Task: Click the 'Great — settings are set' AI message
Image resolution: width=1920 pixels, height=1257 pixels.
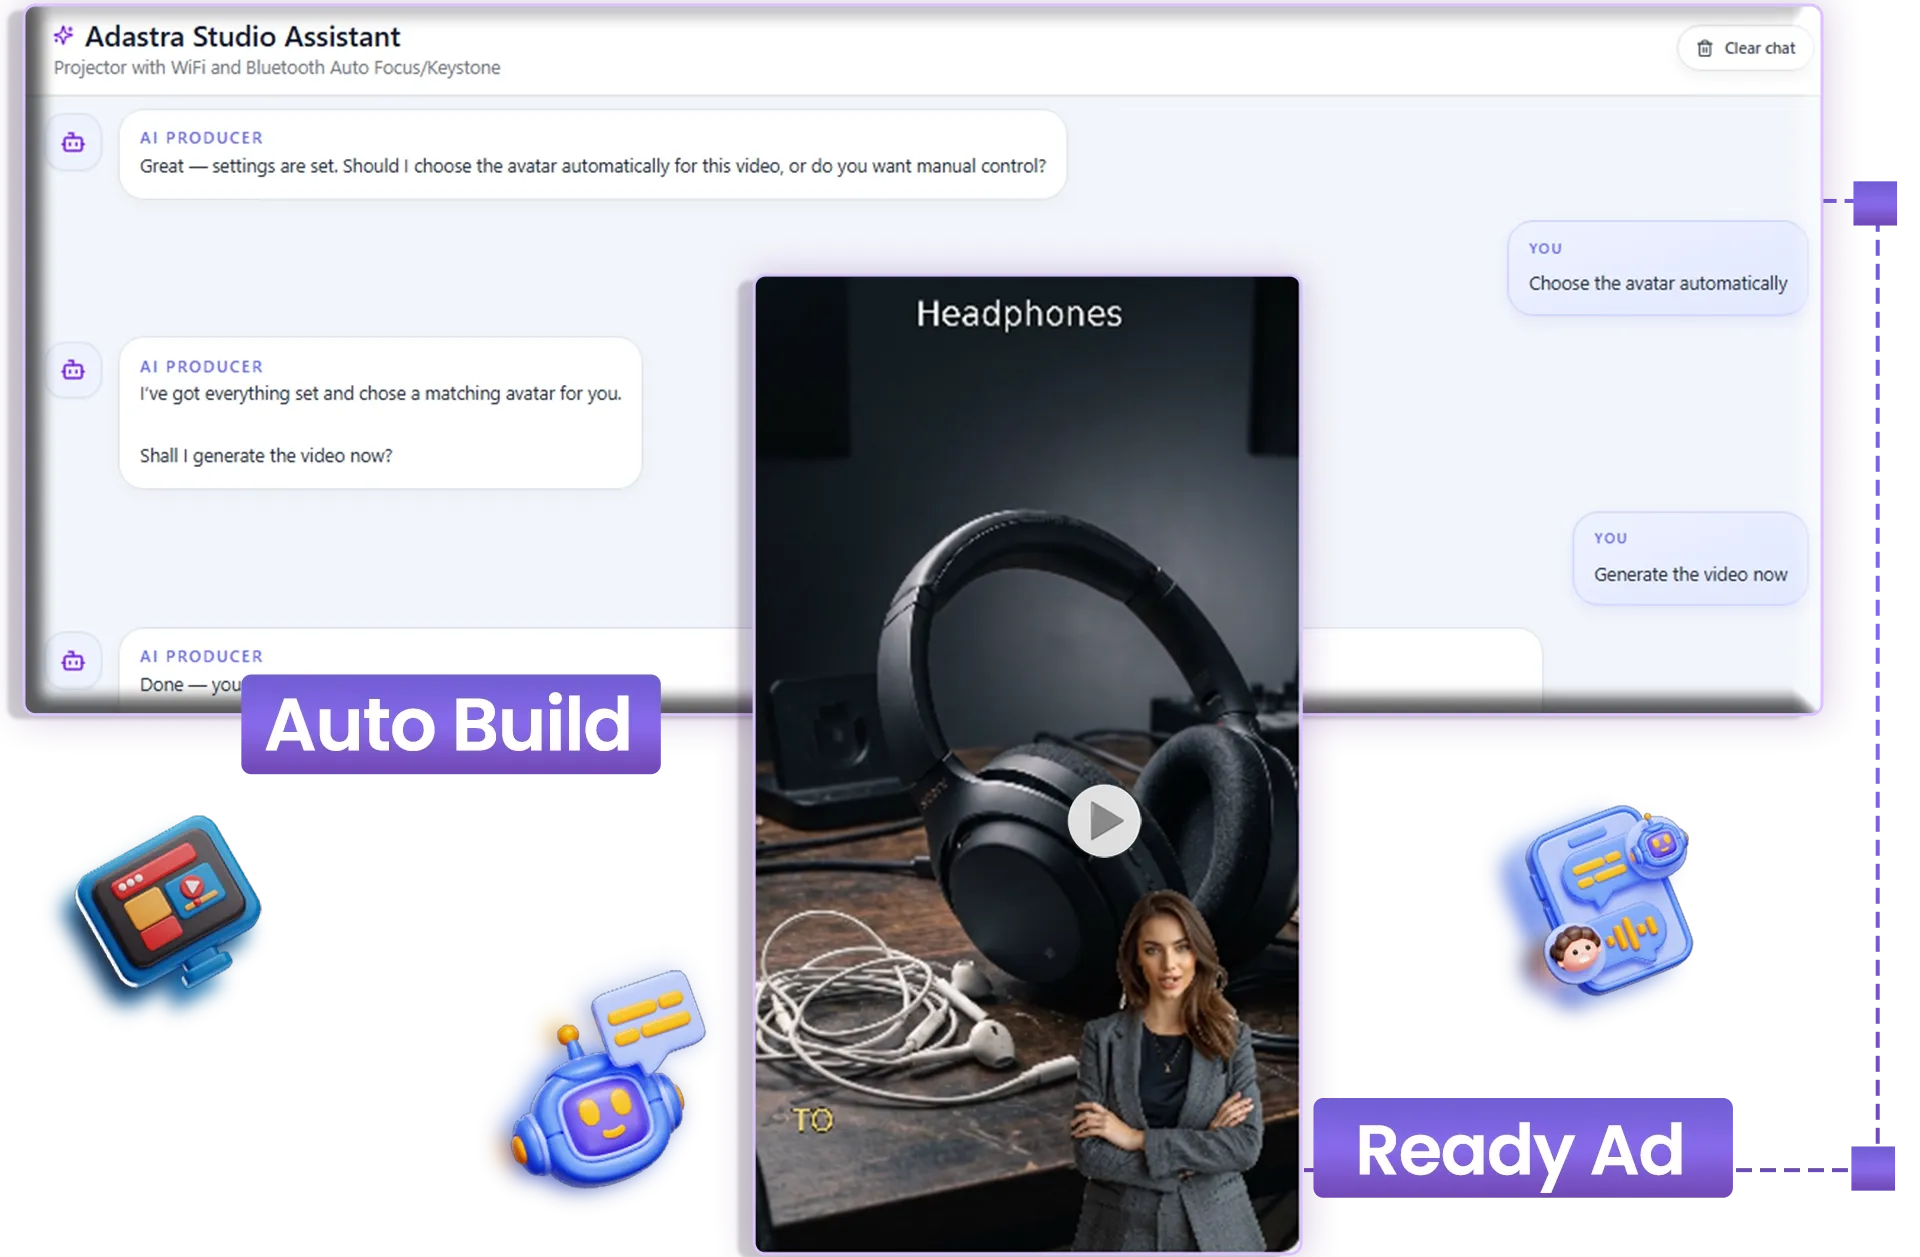Action: coord(592,154)
